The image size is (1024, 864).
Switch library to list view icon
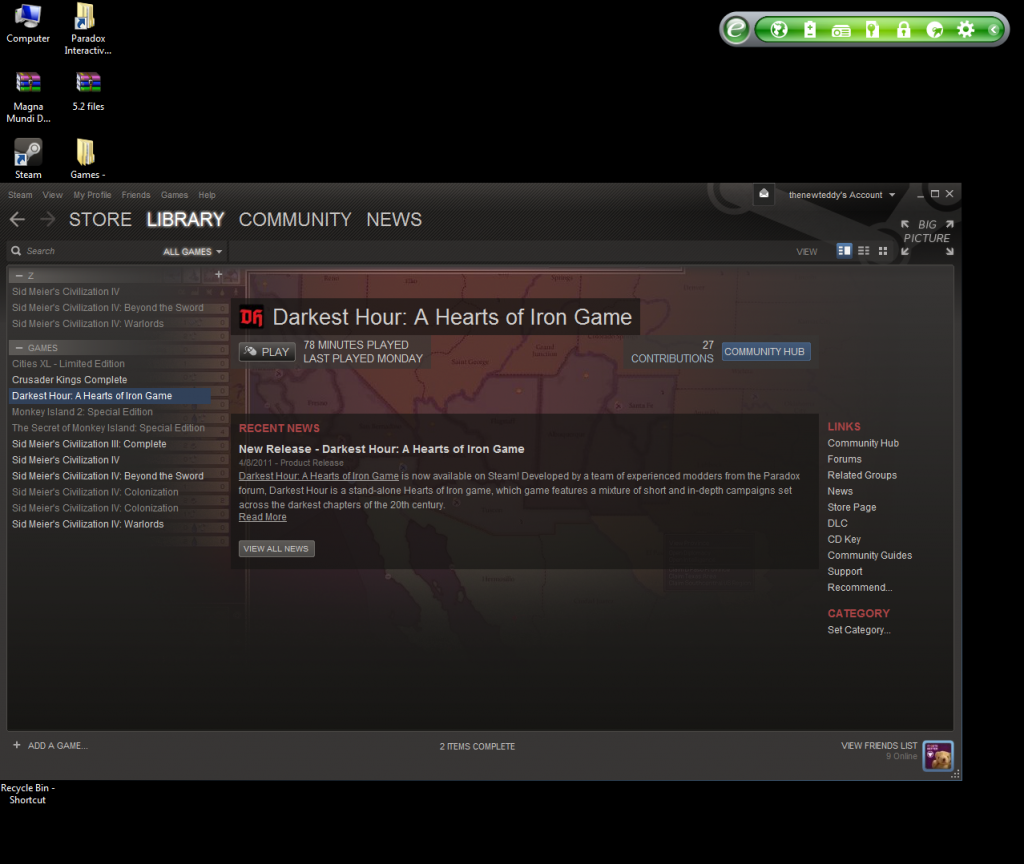864,251
